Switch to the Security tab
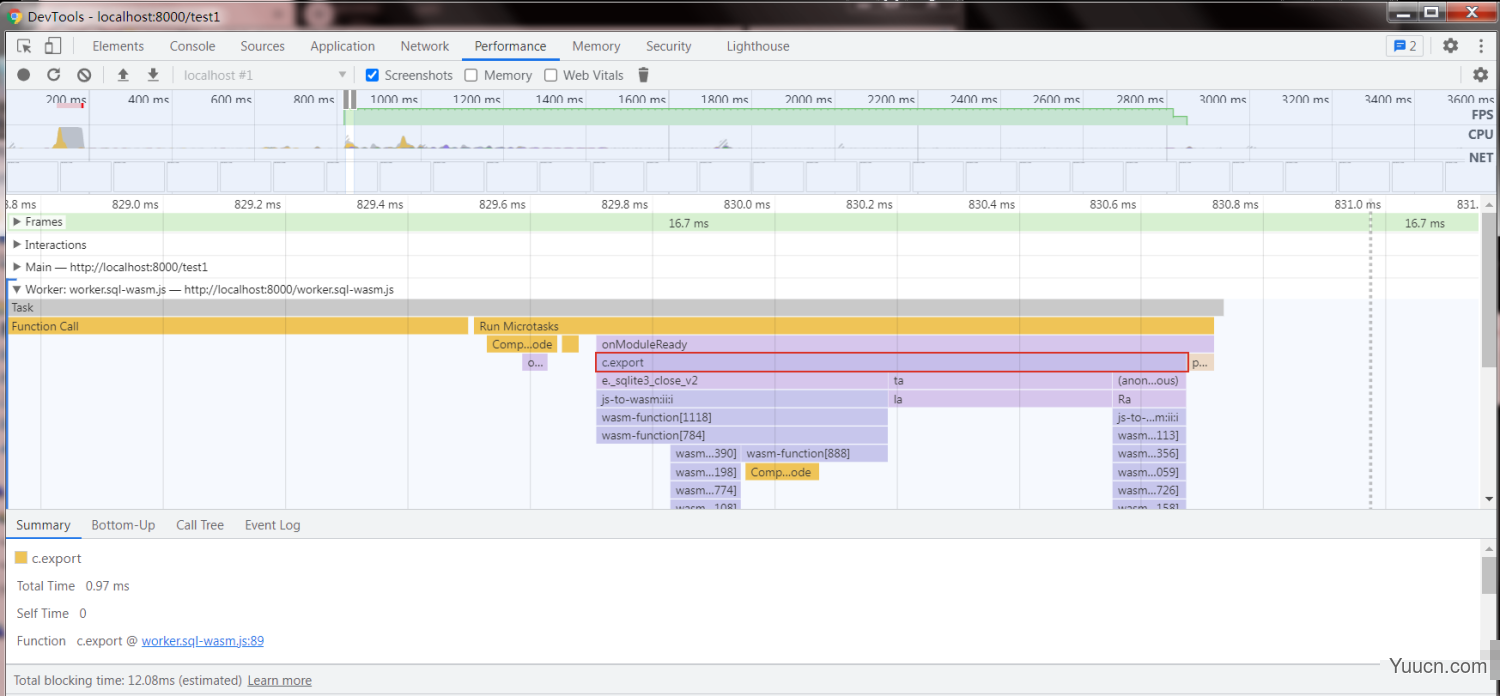Image resolution: width=1500 pixels, height=696 pixels. coord(668,46)
